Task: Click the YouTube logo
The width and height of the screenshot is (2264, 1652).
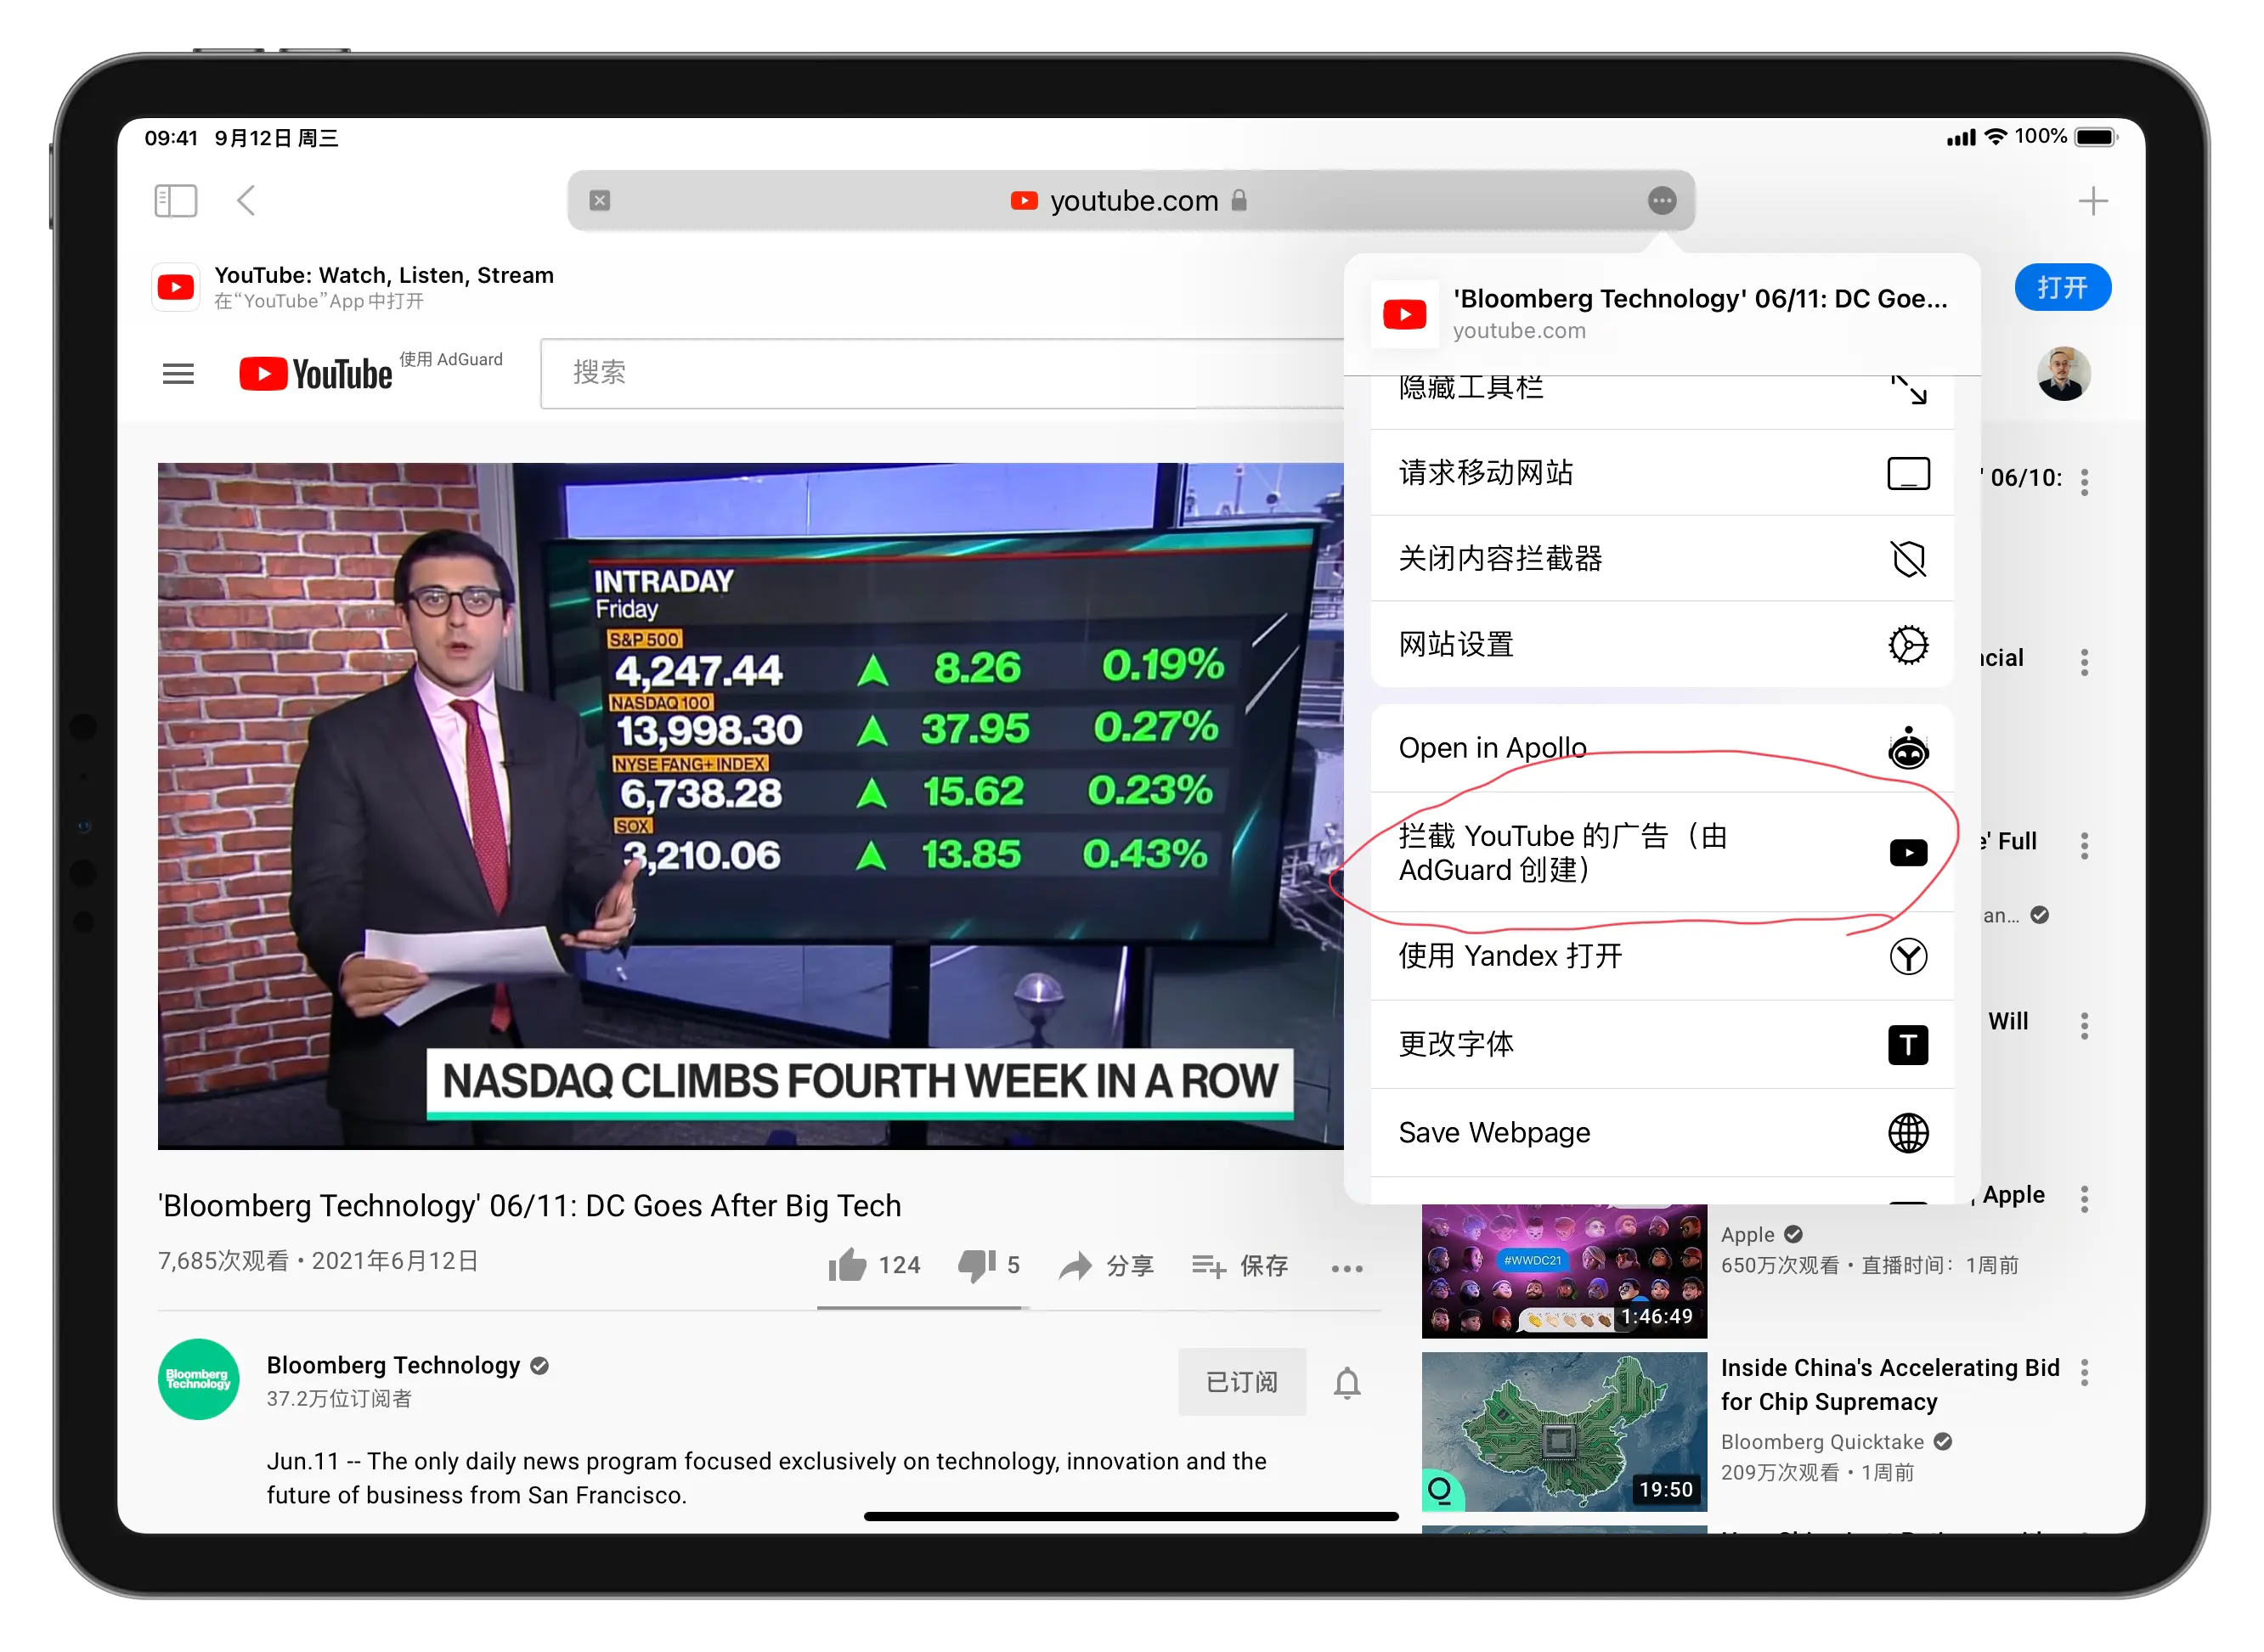Action: coord(316,374)
